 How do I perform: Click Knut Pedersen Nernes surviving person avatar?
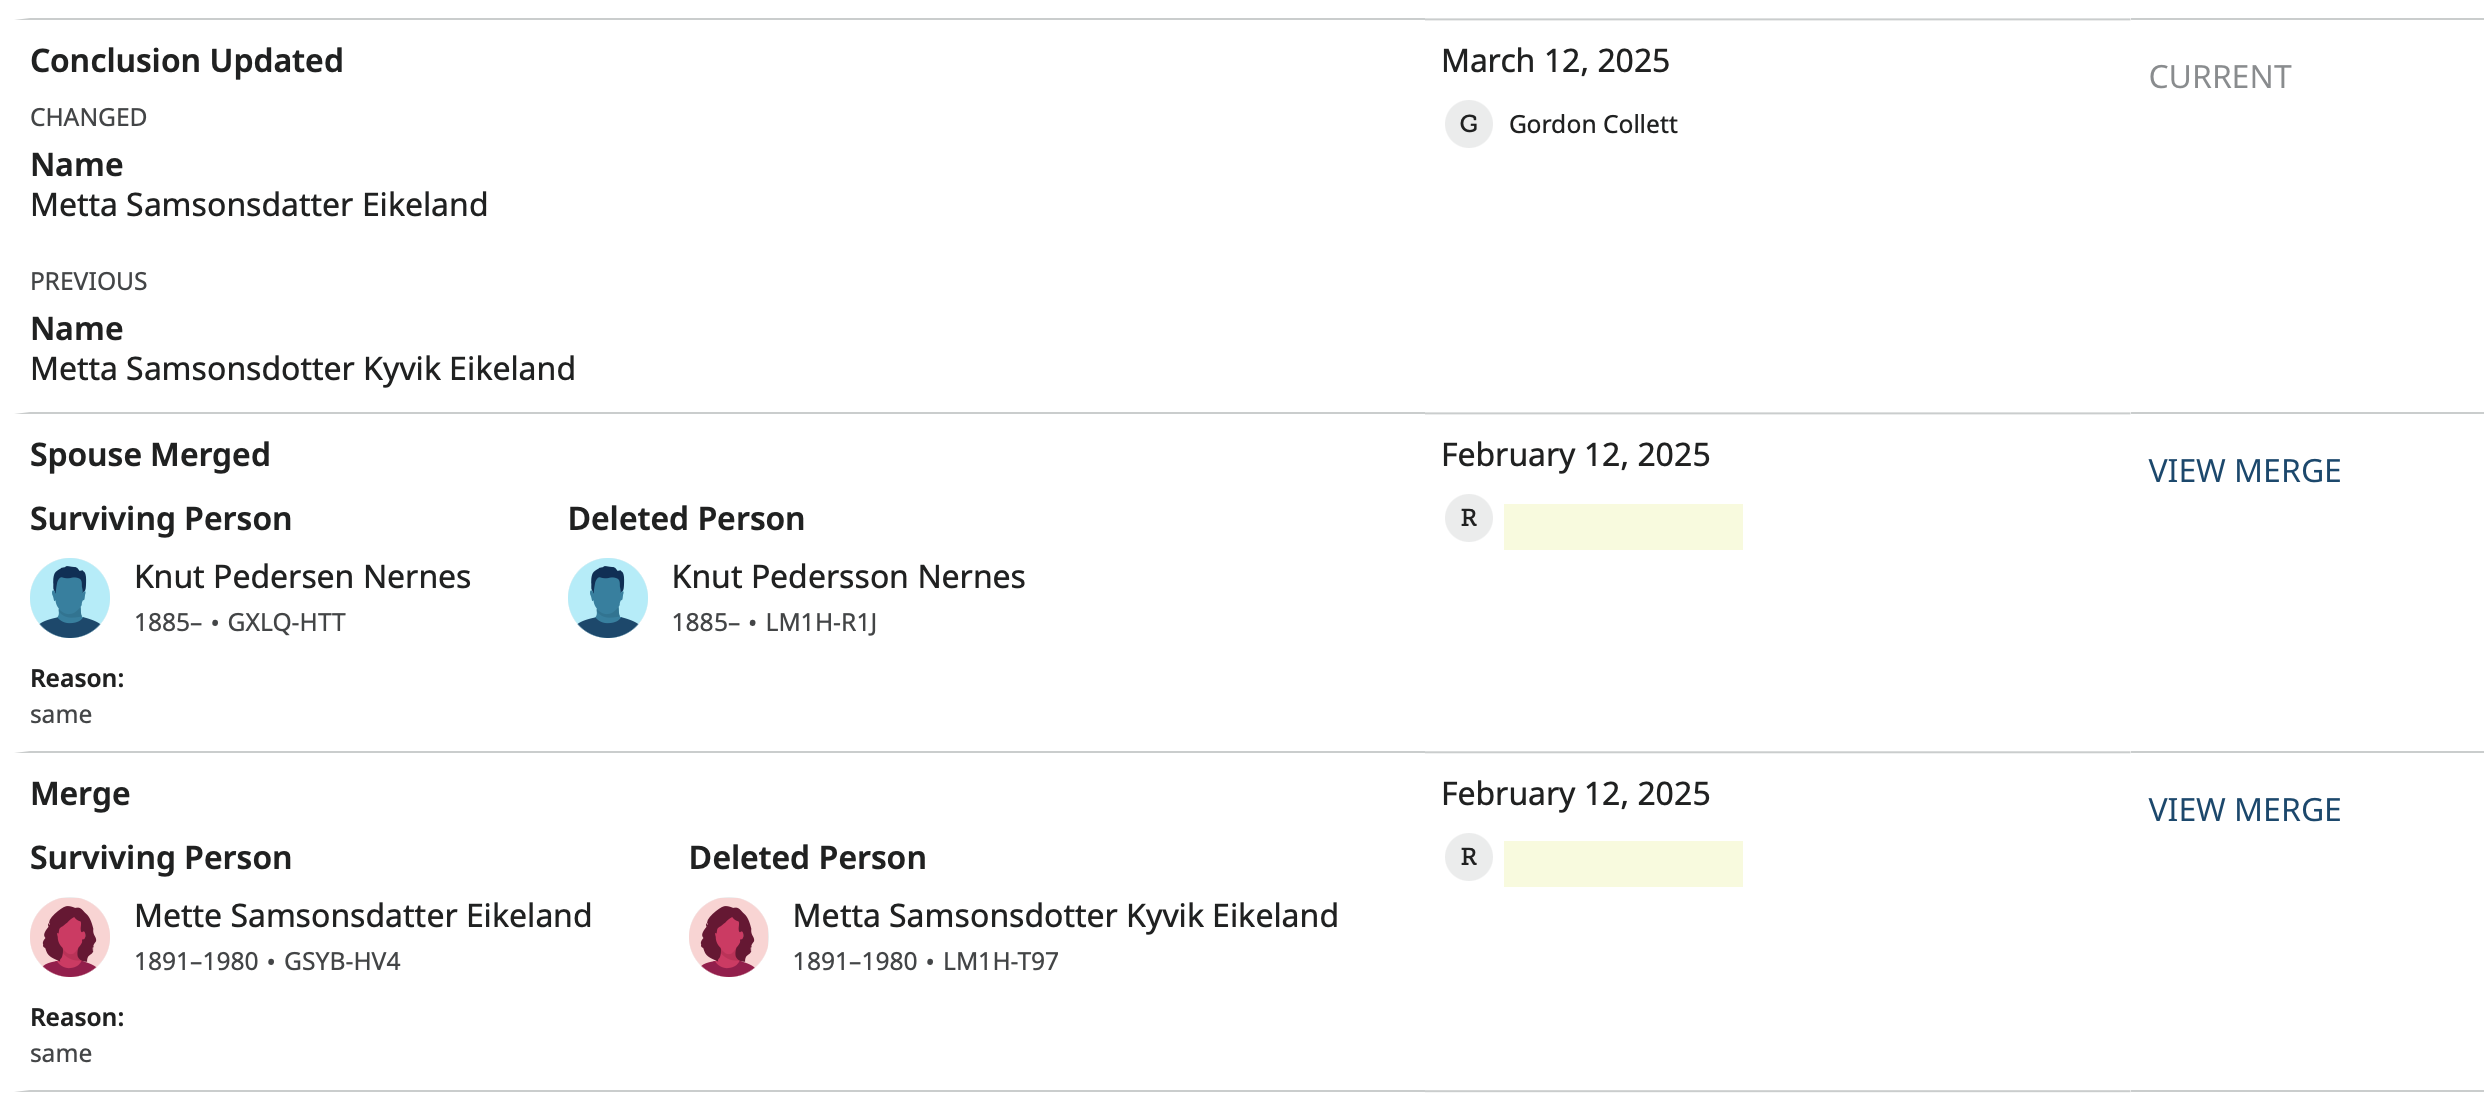point(70,598)
